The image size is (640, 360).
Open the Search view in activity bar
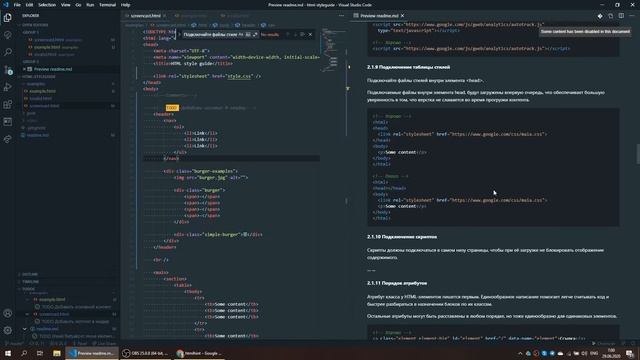(x=7, y=52)
